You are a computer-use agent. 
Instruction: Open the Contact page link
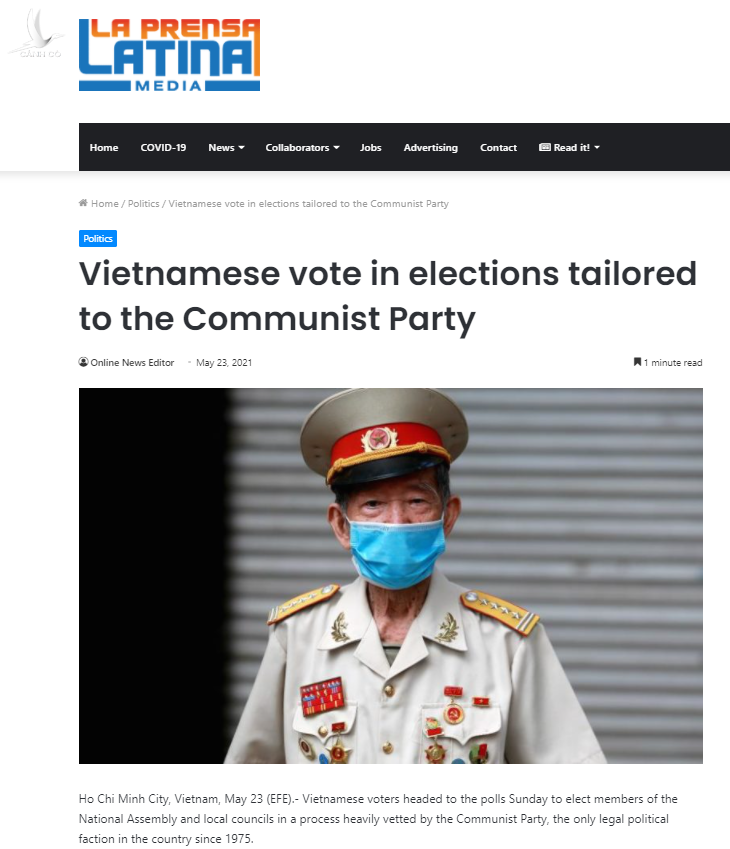[498, 147]
